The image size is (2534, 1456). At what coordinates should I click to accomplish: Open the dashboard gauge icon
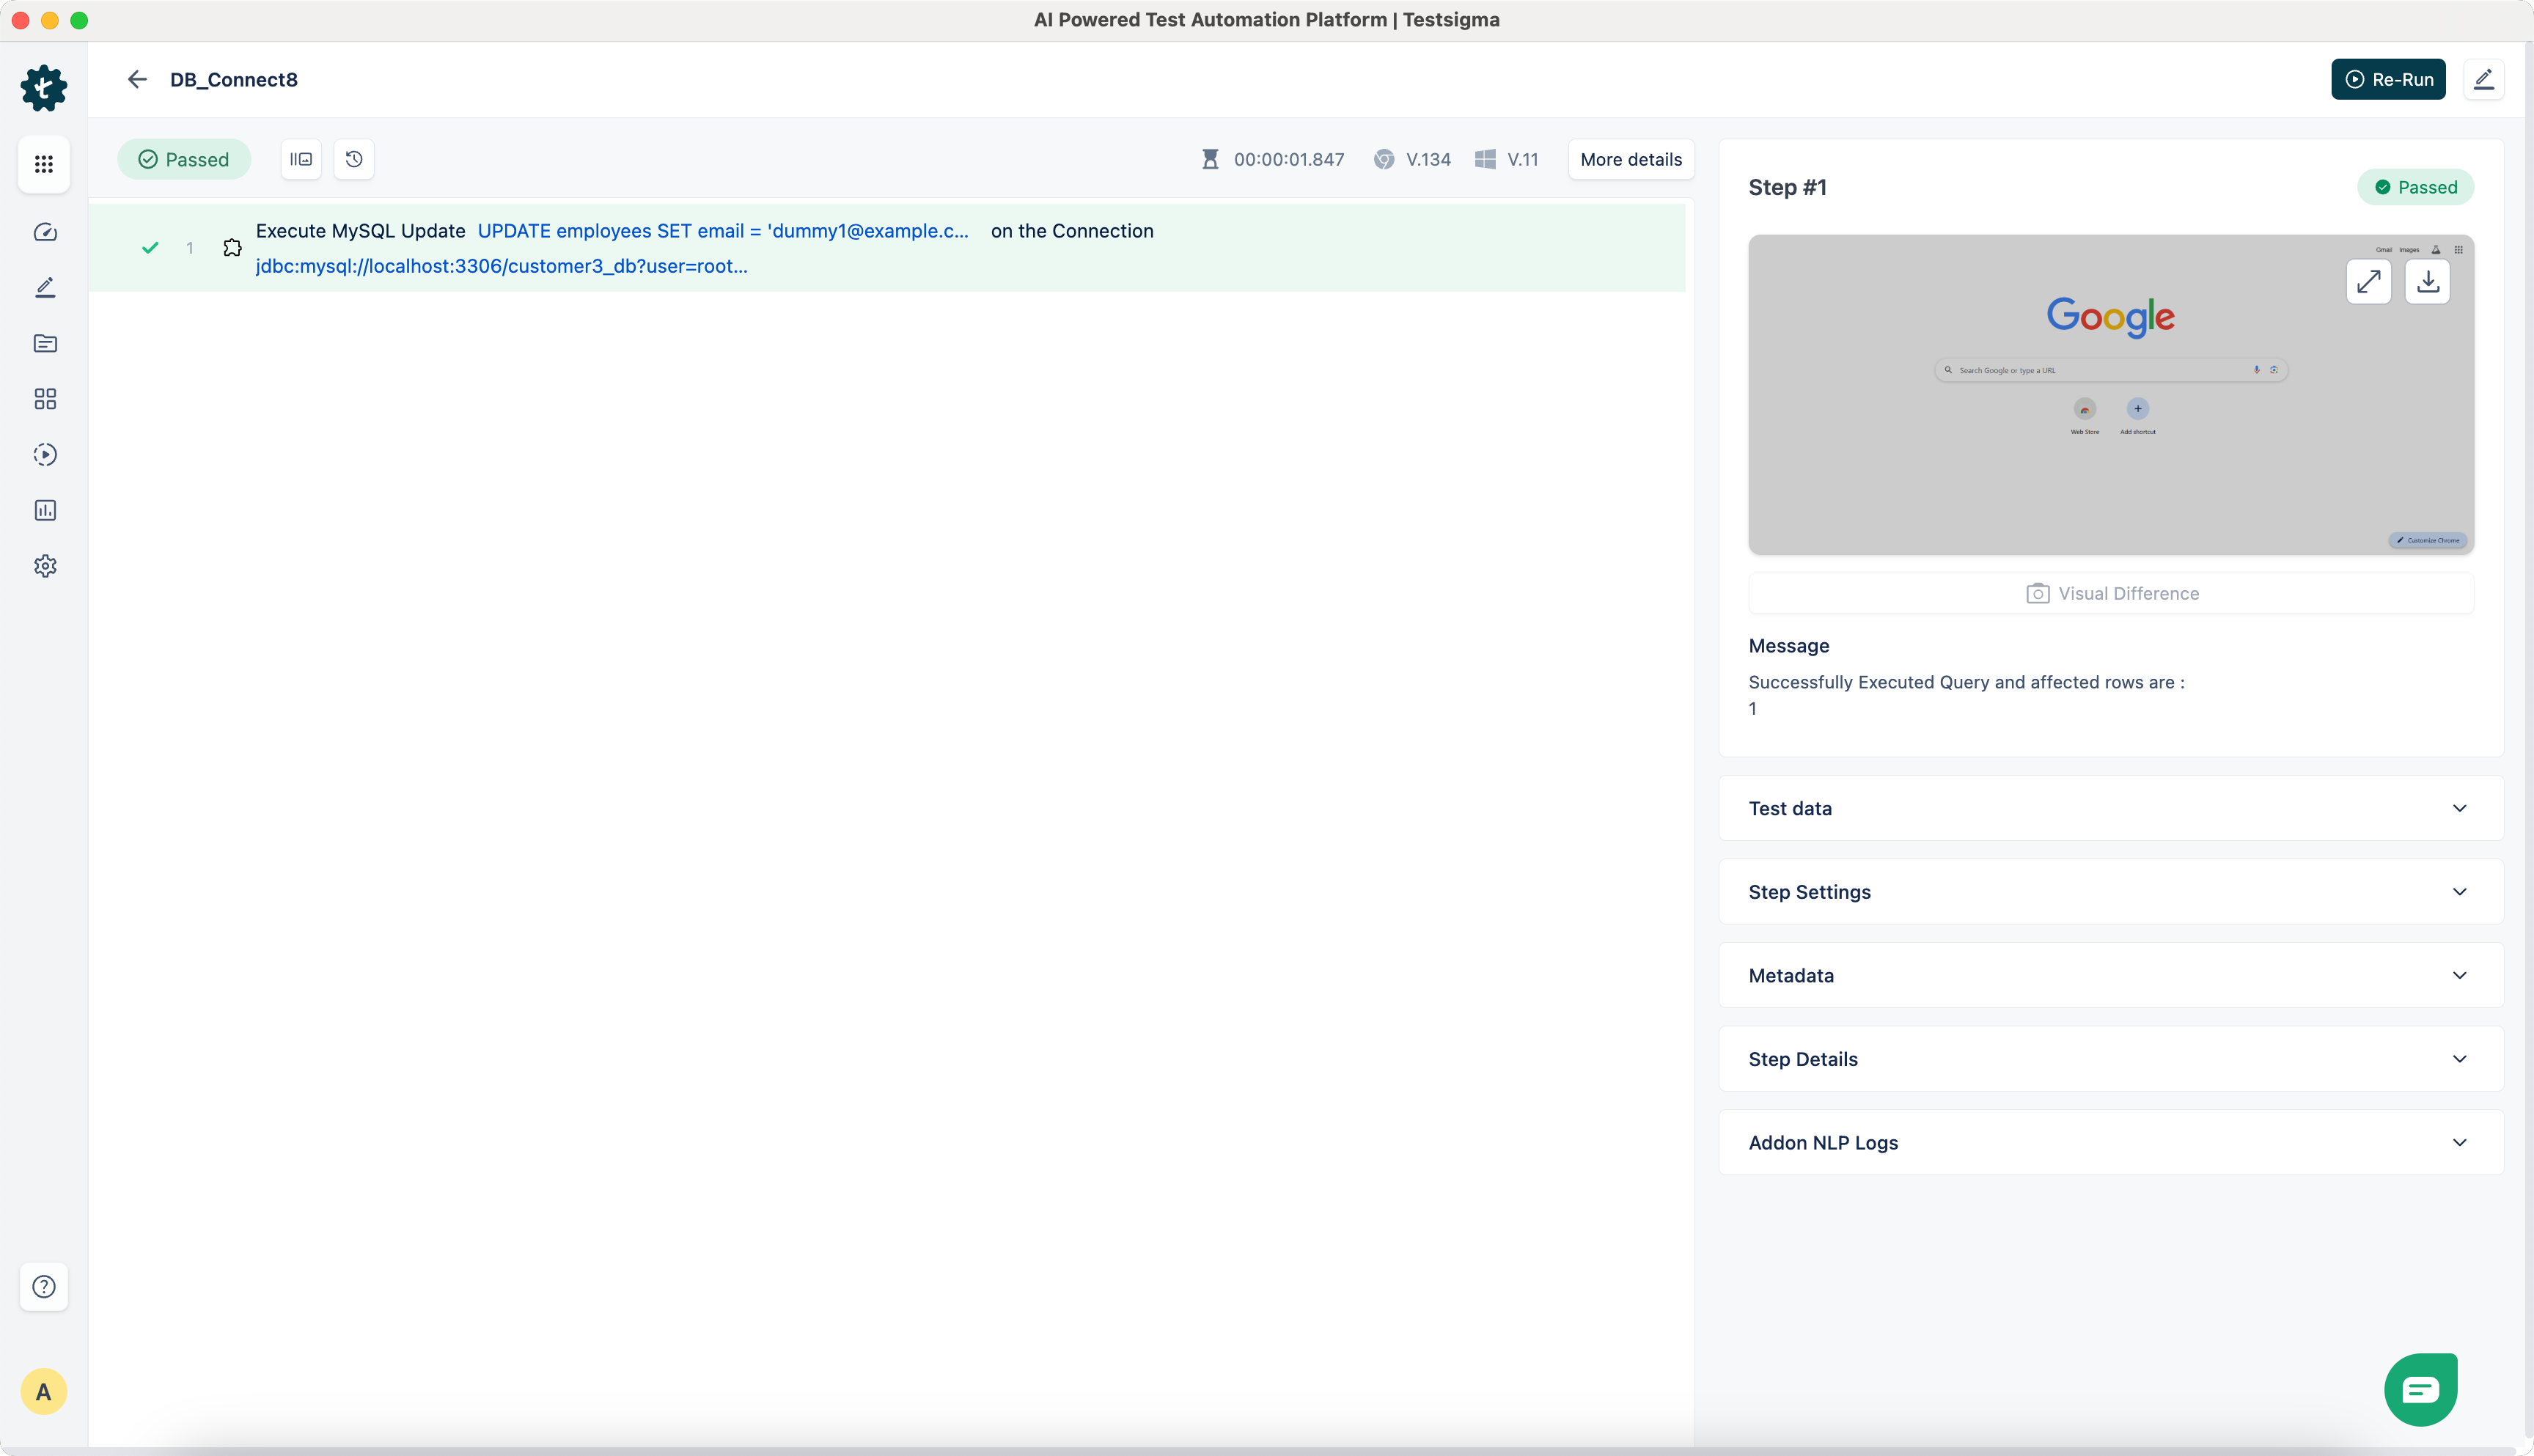[45, 233]
